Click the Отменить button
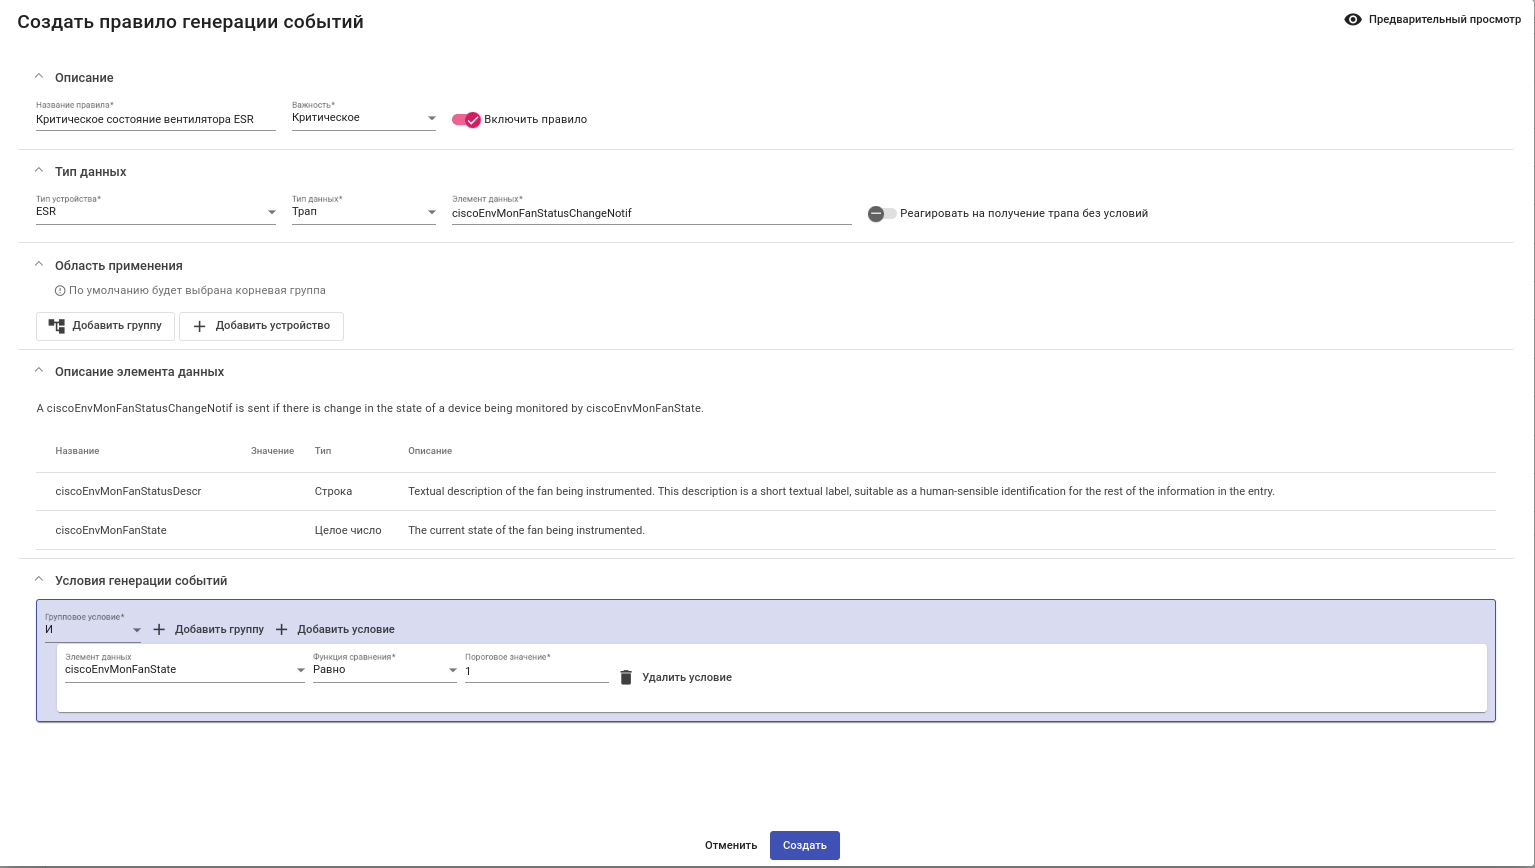 coord(731,846)
